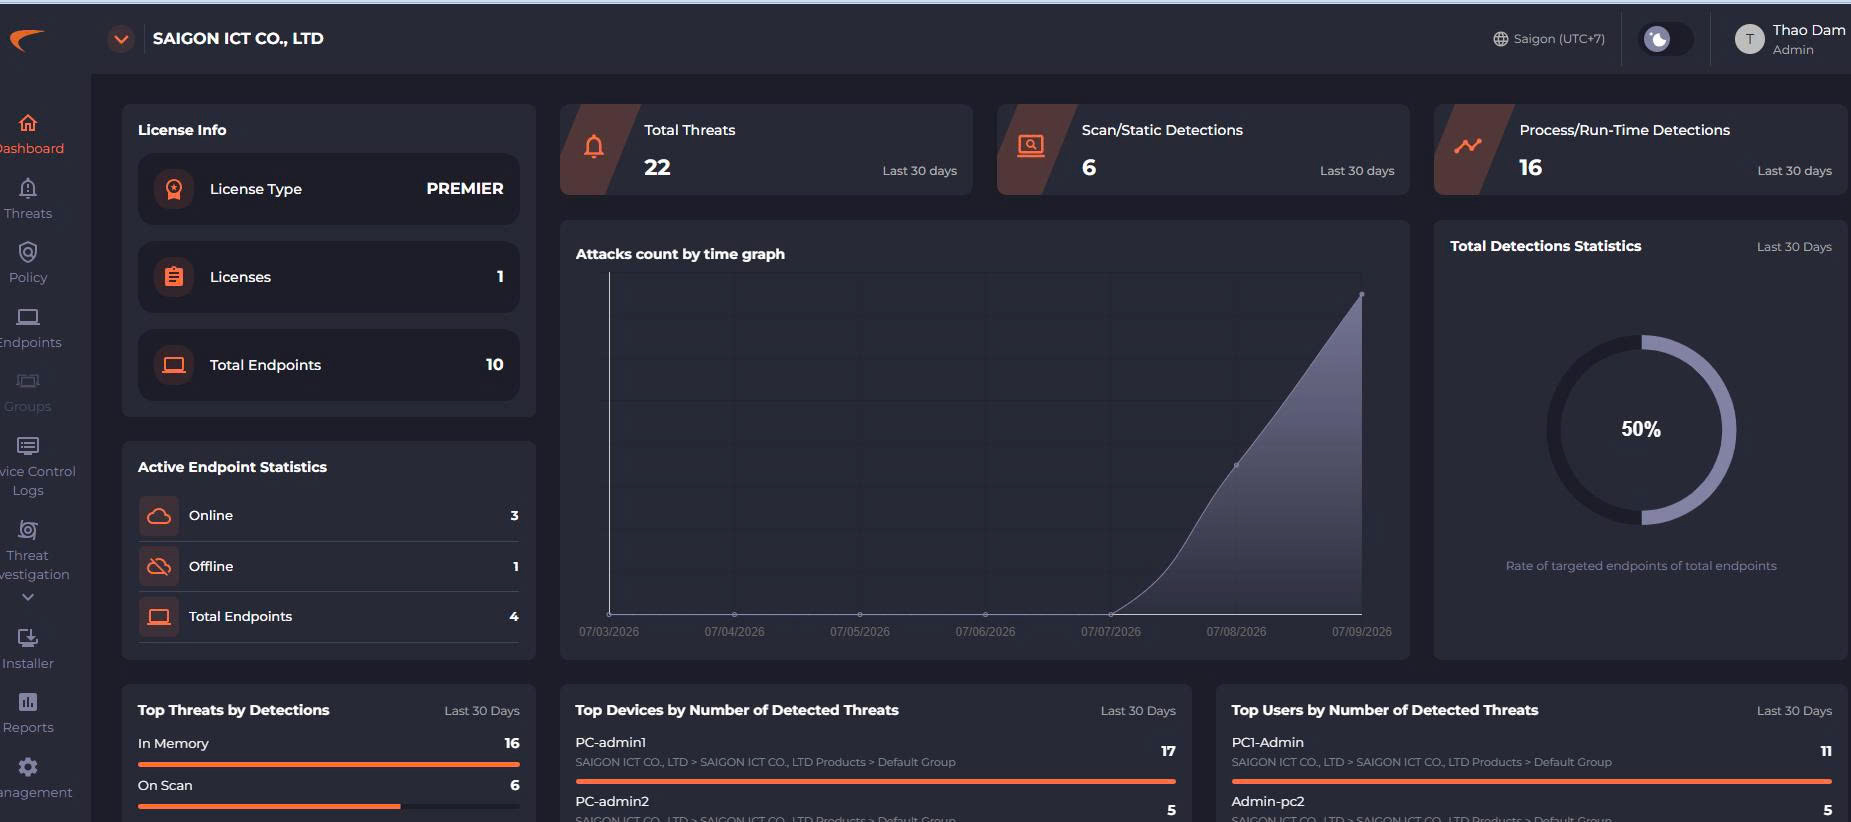
Task: Click the PC-admin1 orange threat bar
Action: tap(875, 781)
